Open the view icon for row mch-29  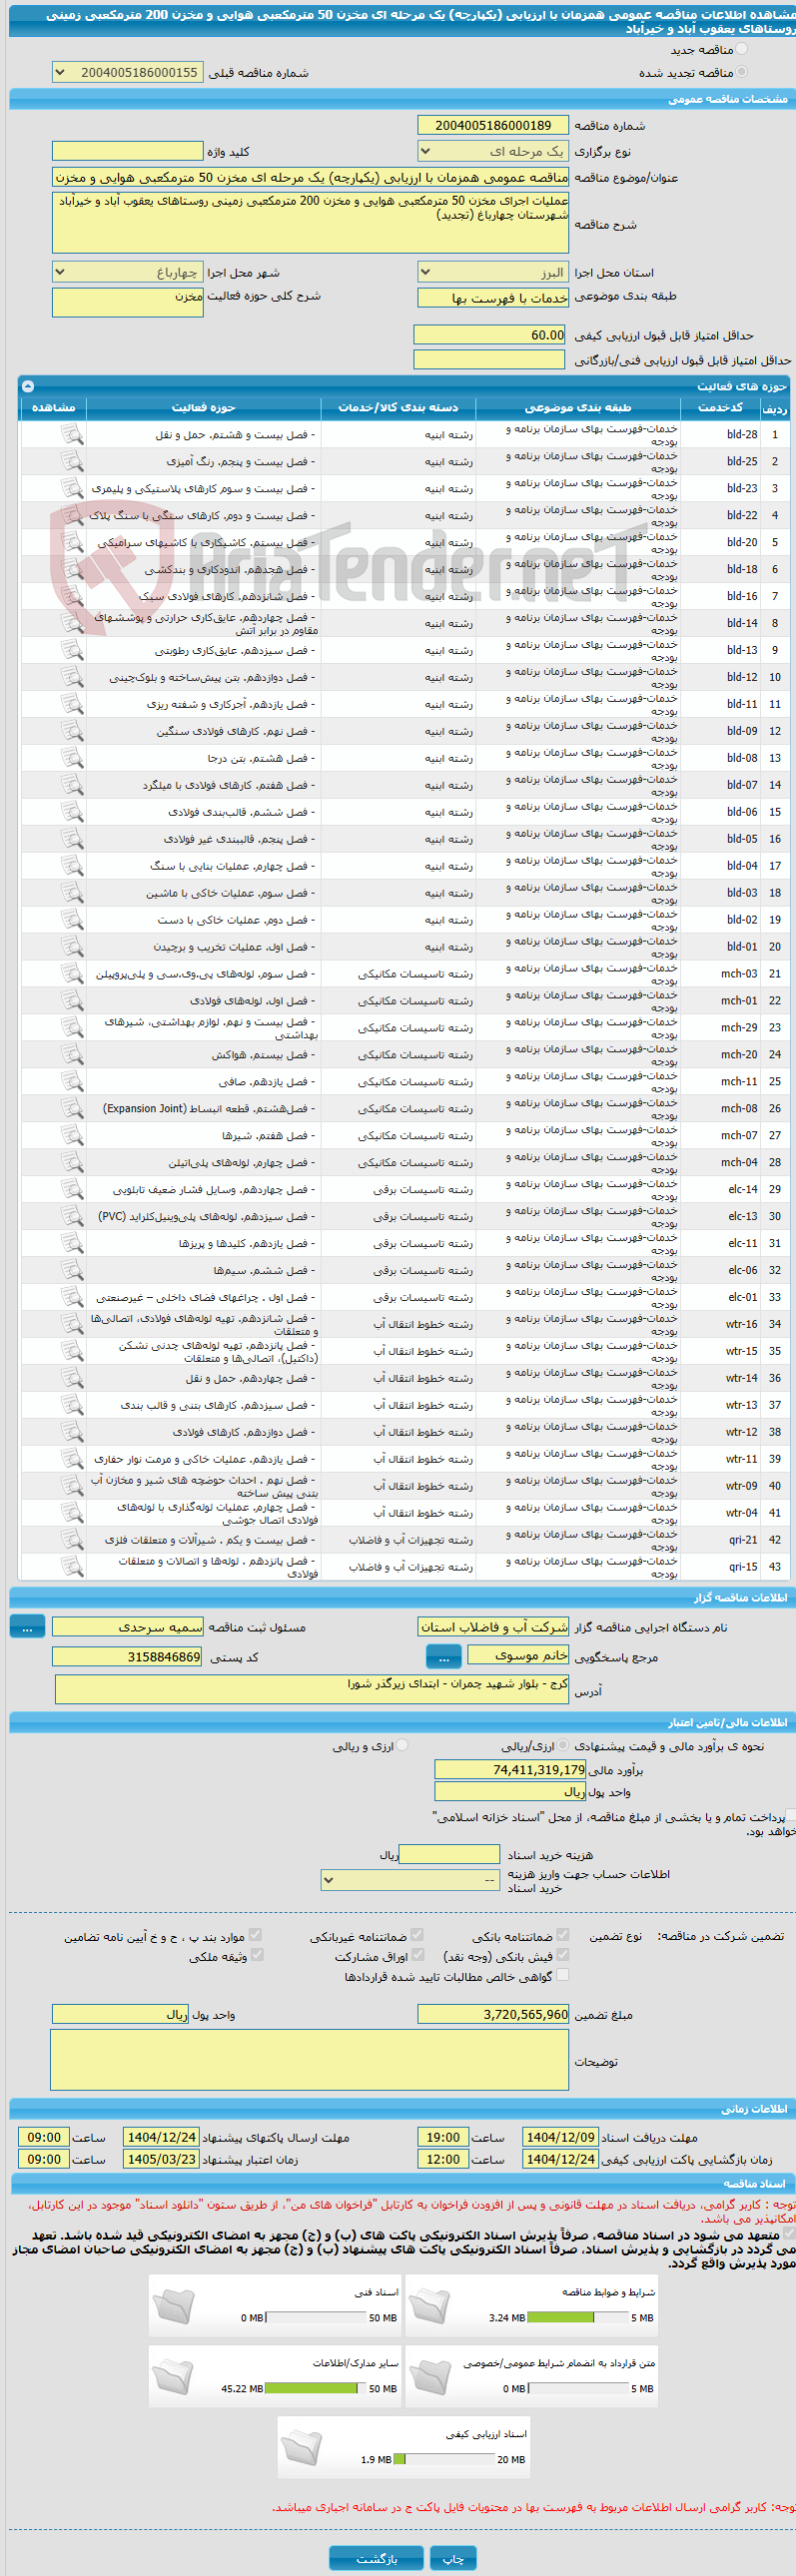click(x=71, y=1028)
